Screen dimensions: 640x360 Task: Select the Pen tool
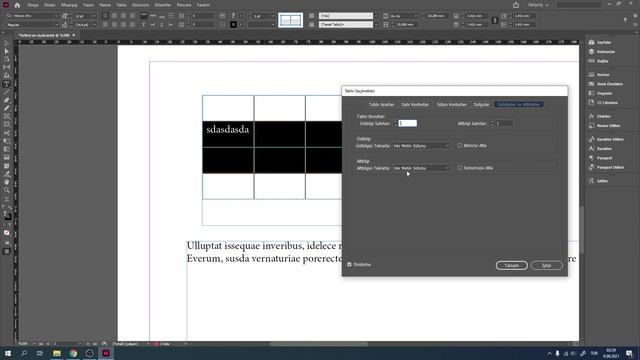tap(7, 100)
